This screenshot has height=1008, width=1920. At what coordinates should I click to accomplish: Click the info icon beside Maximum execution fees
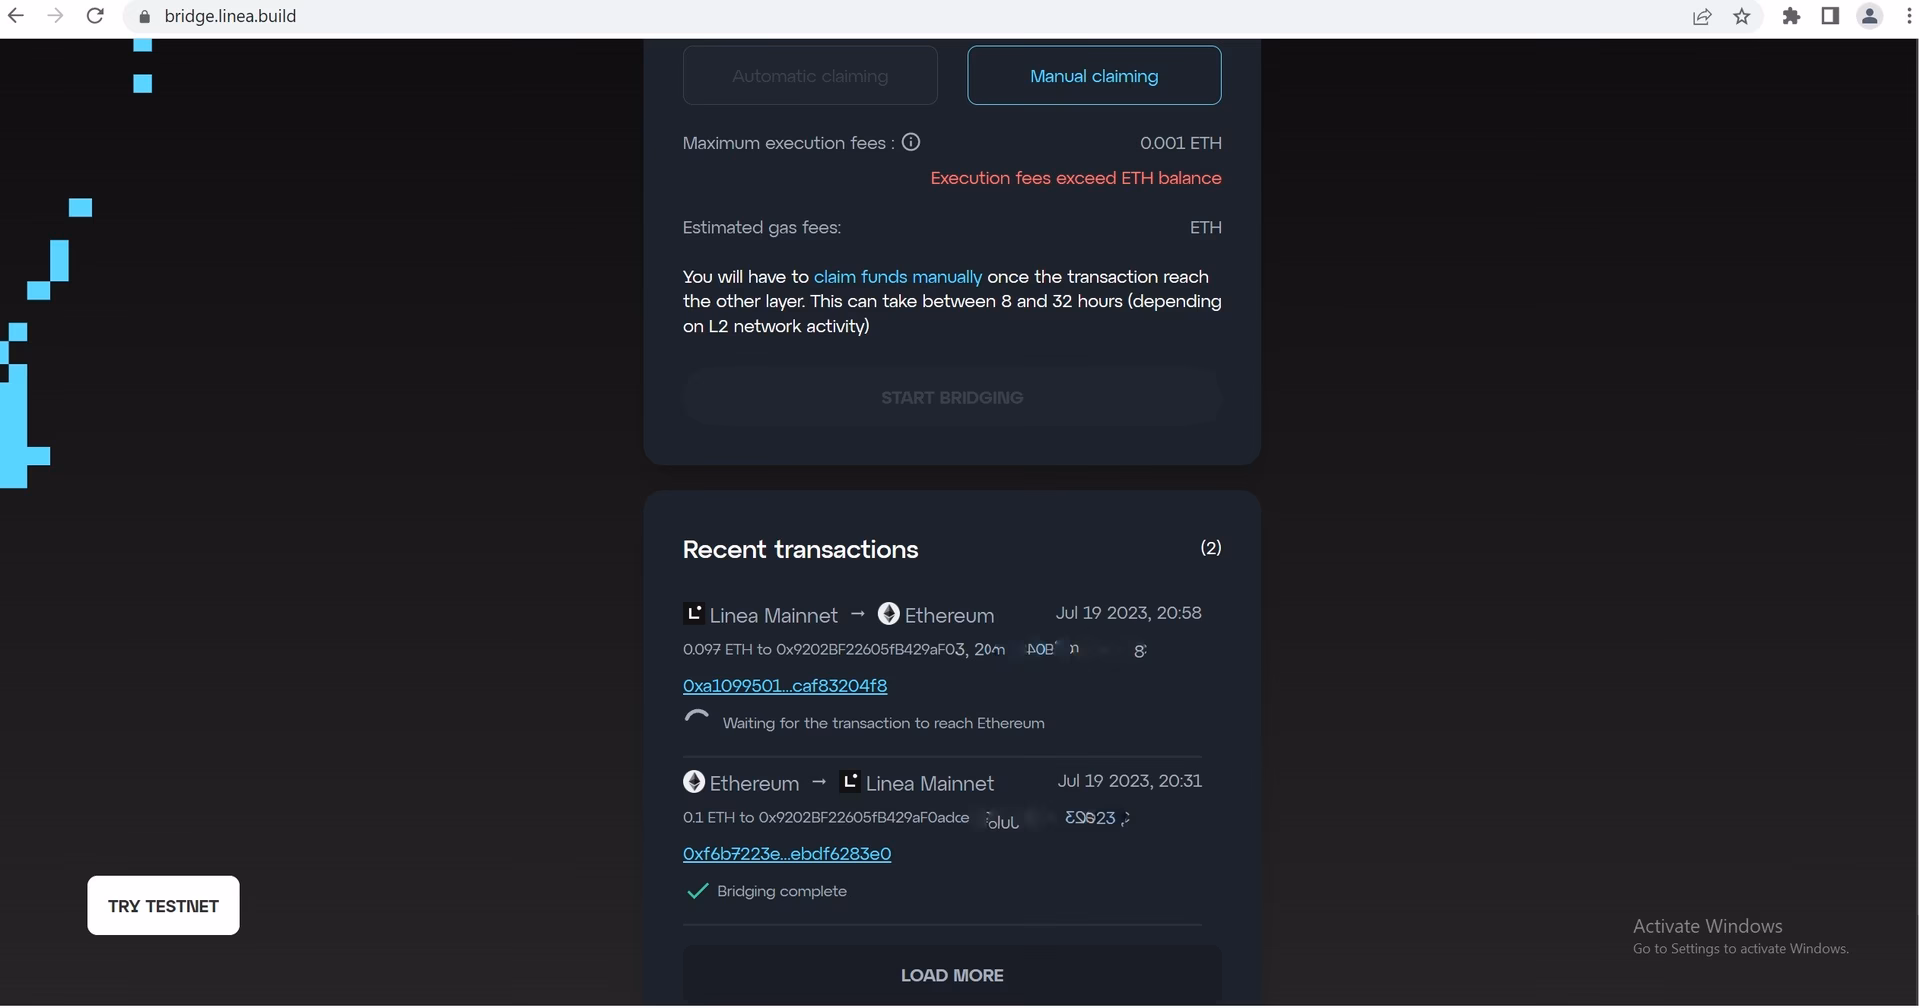911,142
